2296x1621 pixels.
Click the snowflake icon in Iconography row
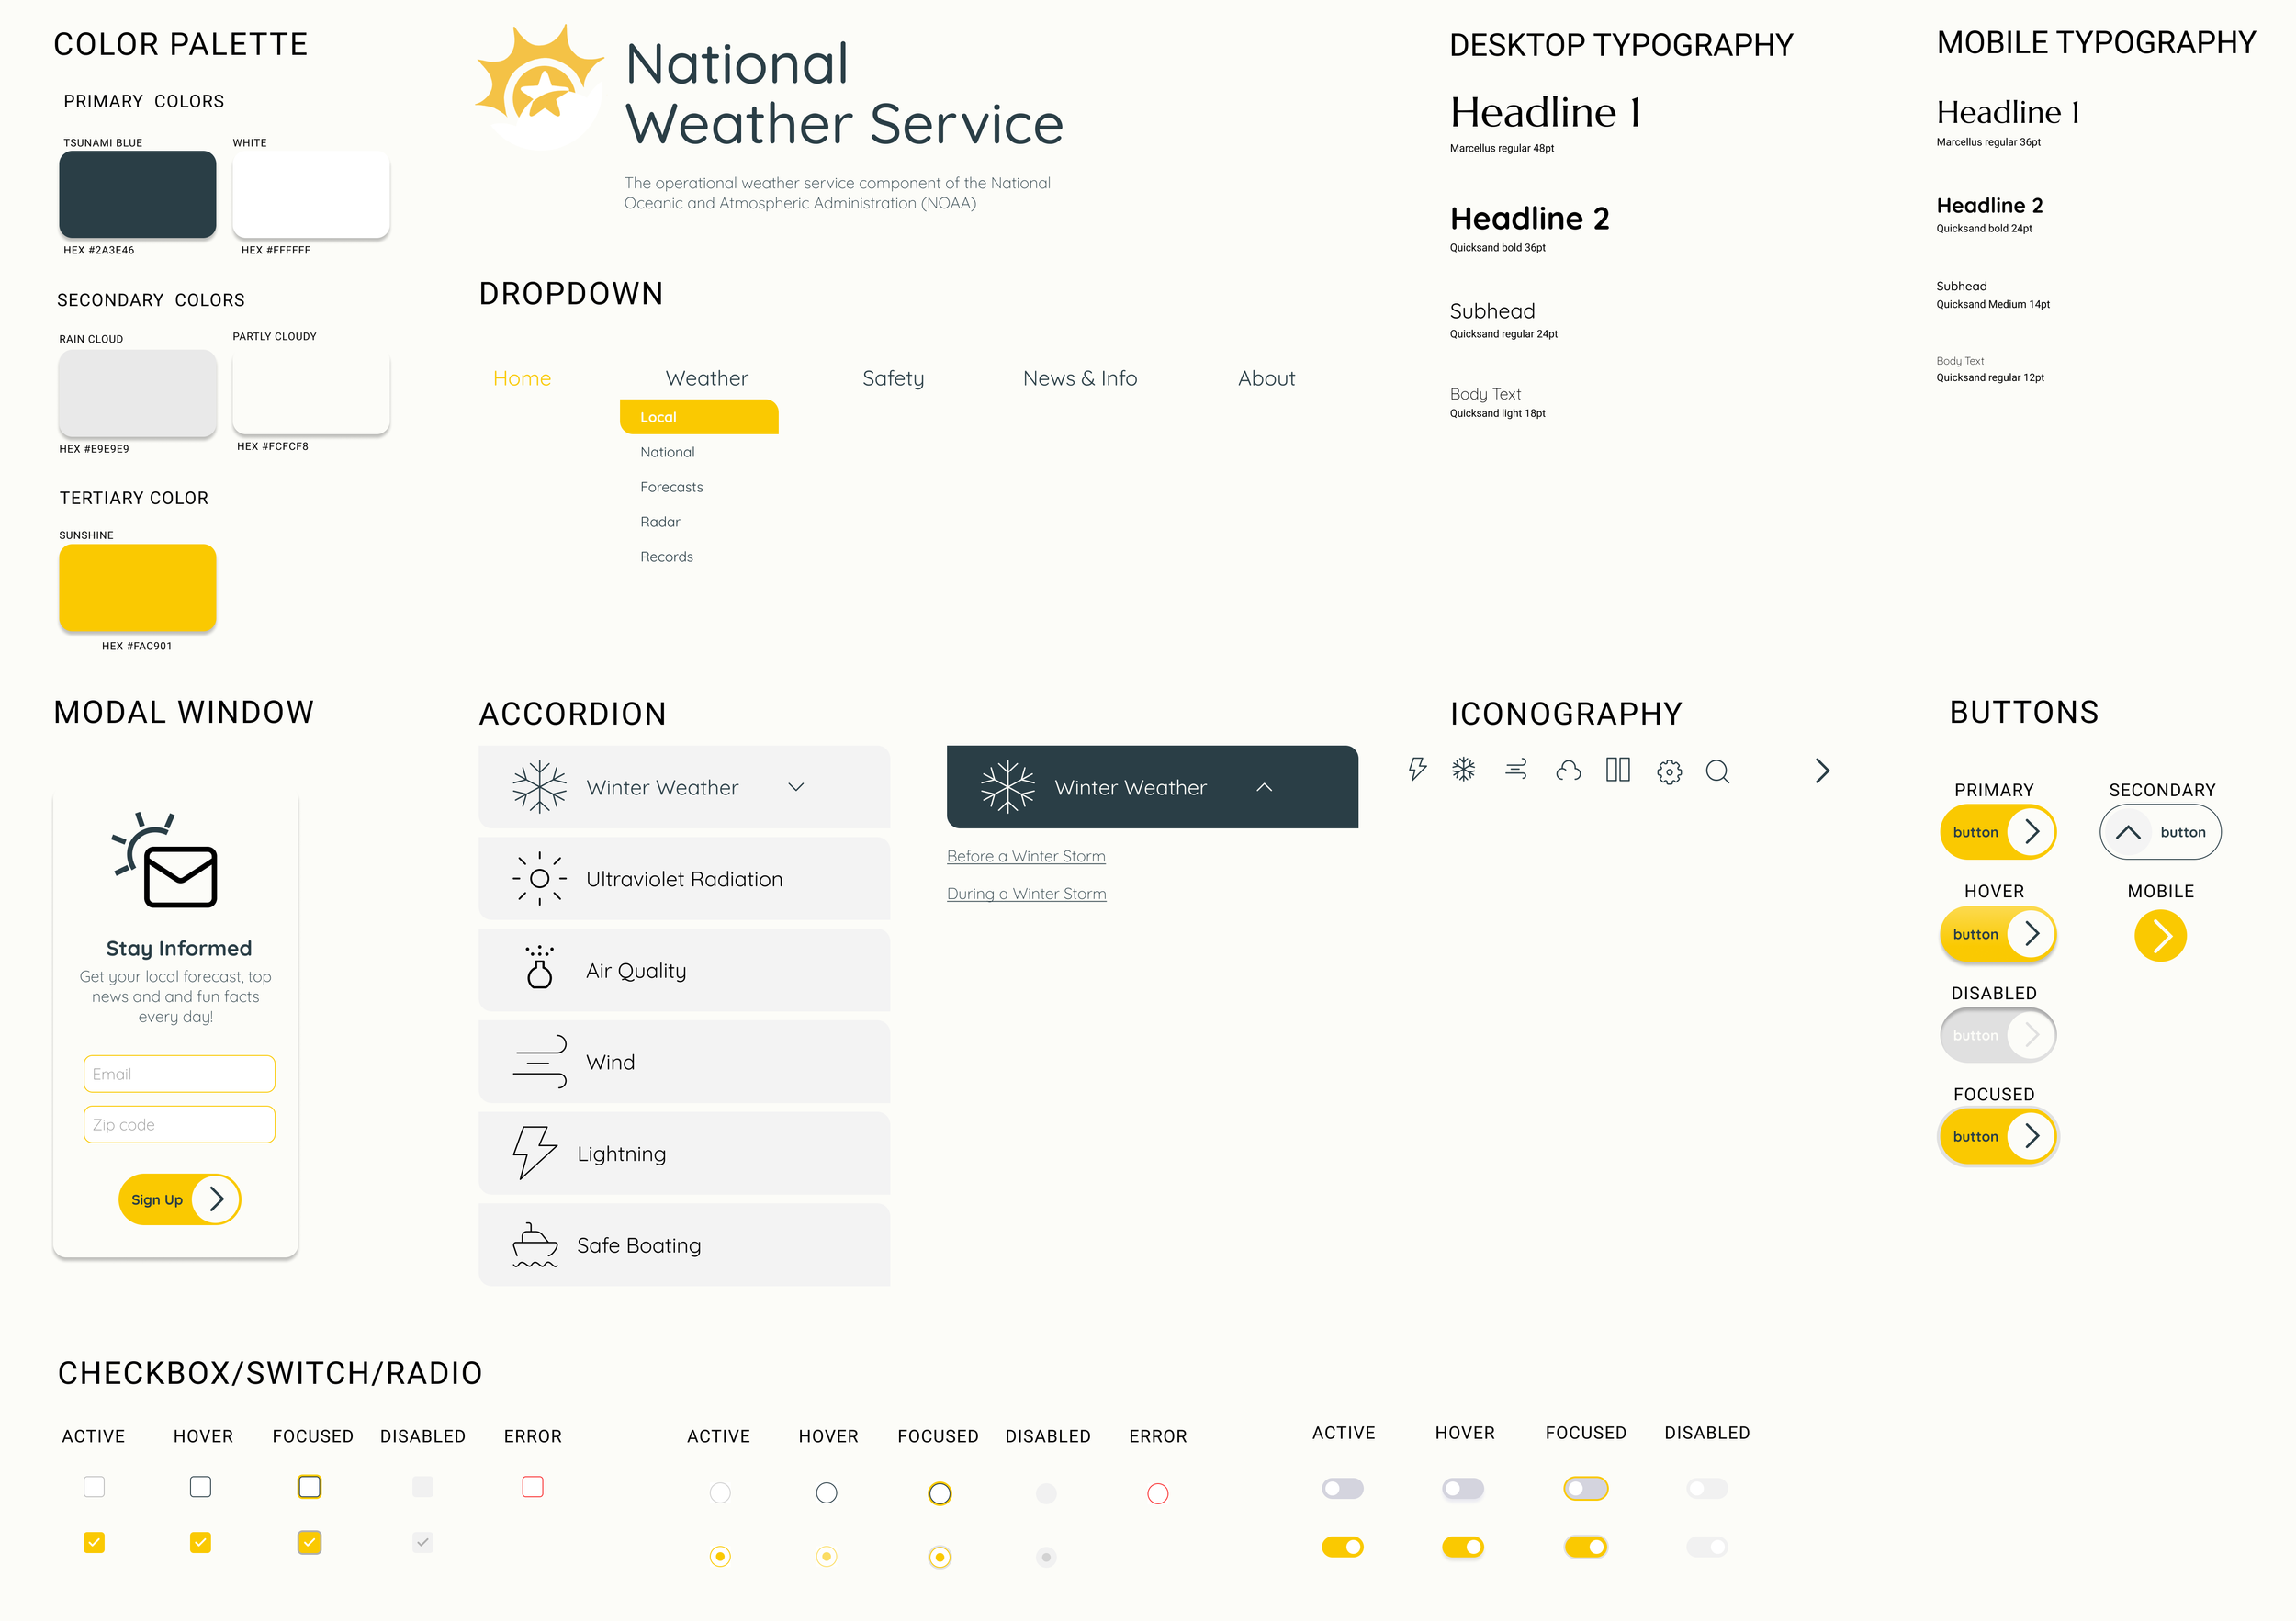pos(1464,769)
